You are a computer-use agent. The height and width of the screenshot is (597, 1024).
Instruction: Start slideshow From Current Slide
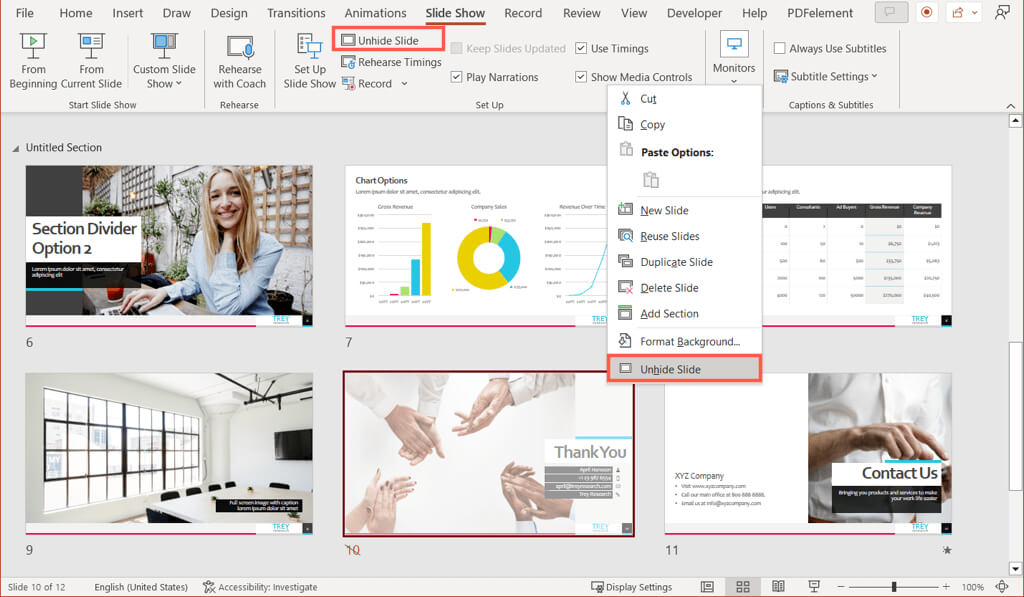(91, 61)
